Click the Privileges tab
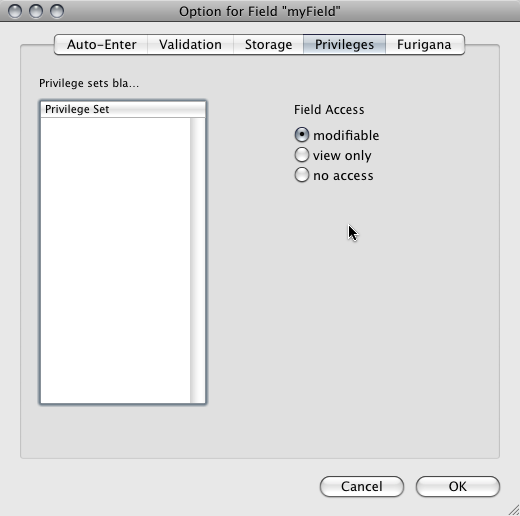The width and height of the screenshot is (520, 516). coord(344,44)
